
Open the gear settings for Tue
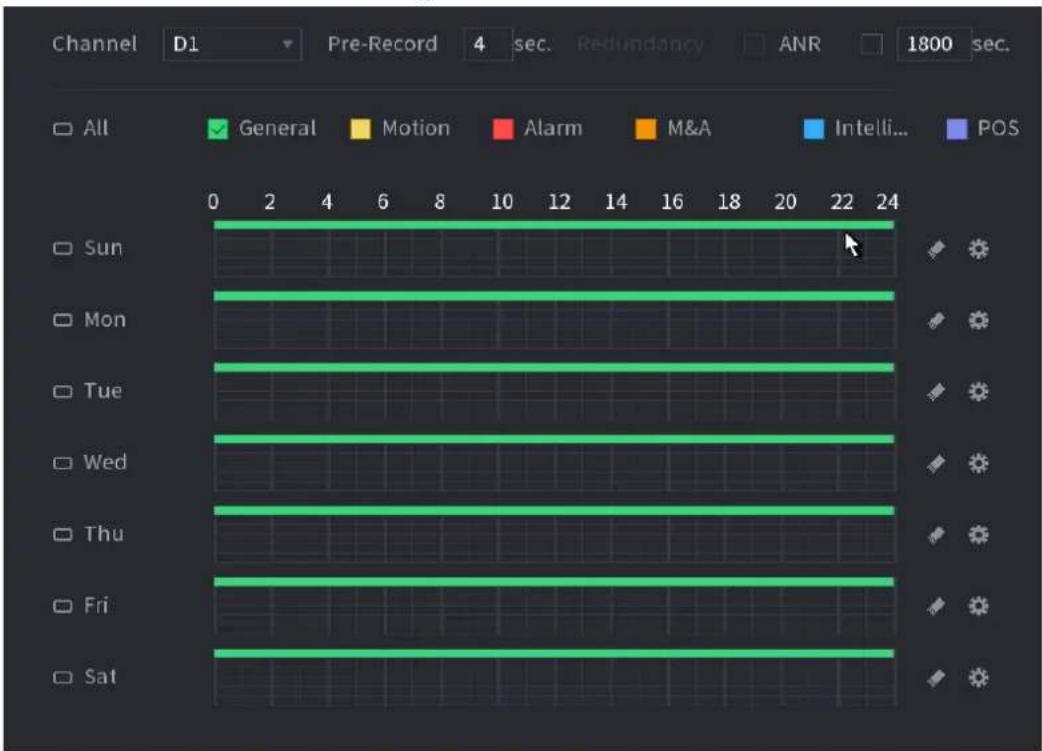point(978,391)
